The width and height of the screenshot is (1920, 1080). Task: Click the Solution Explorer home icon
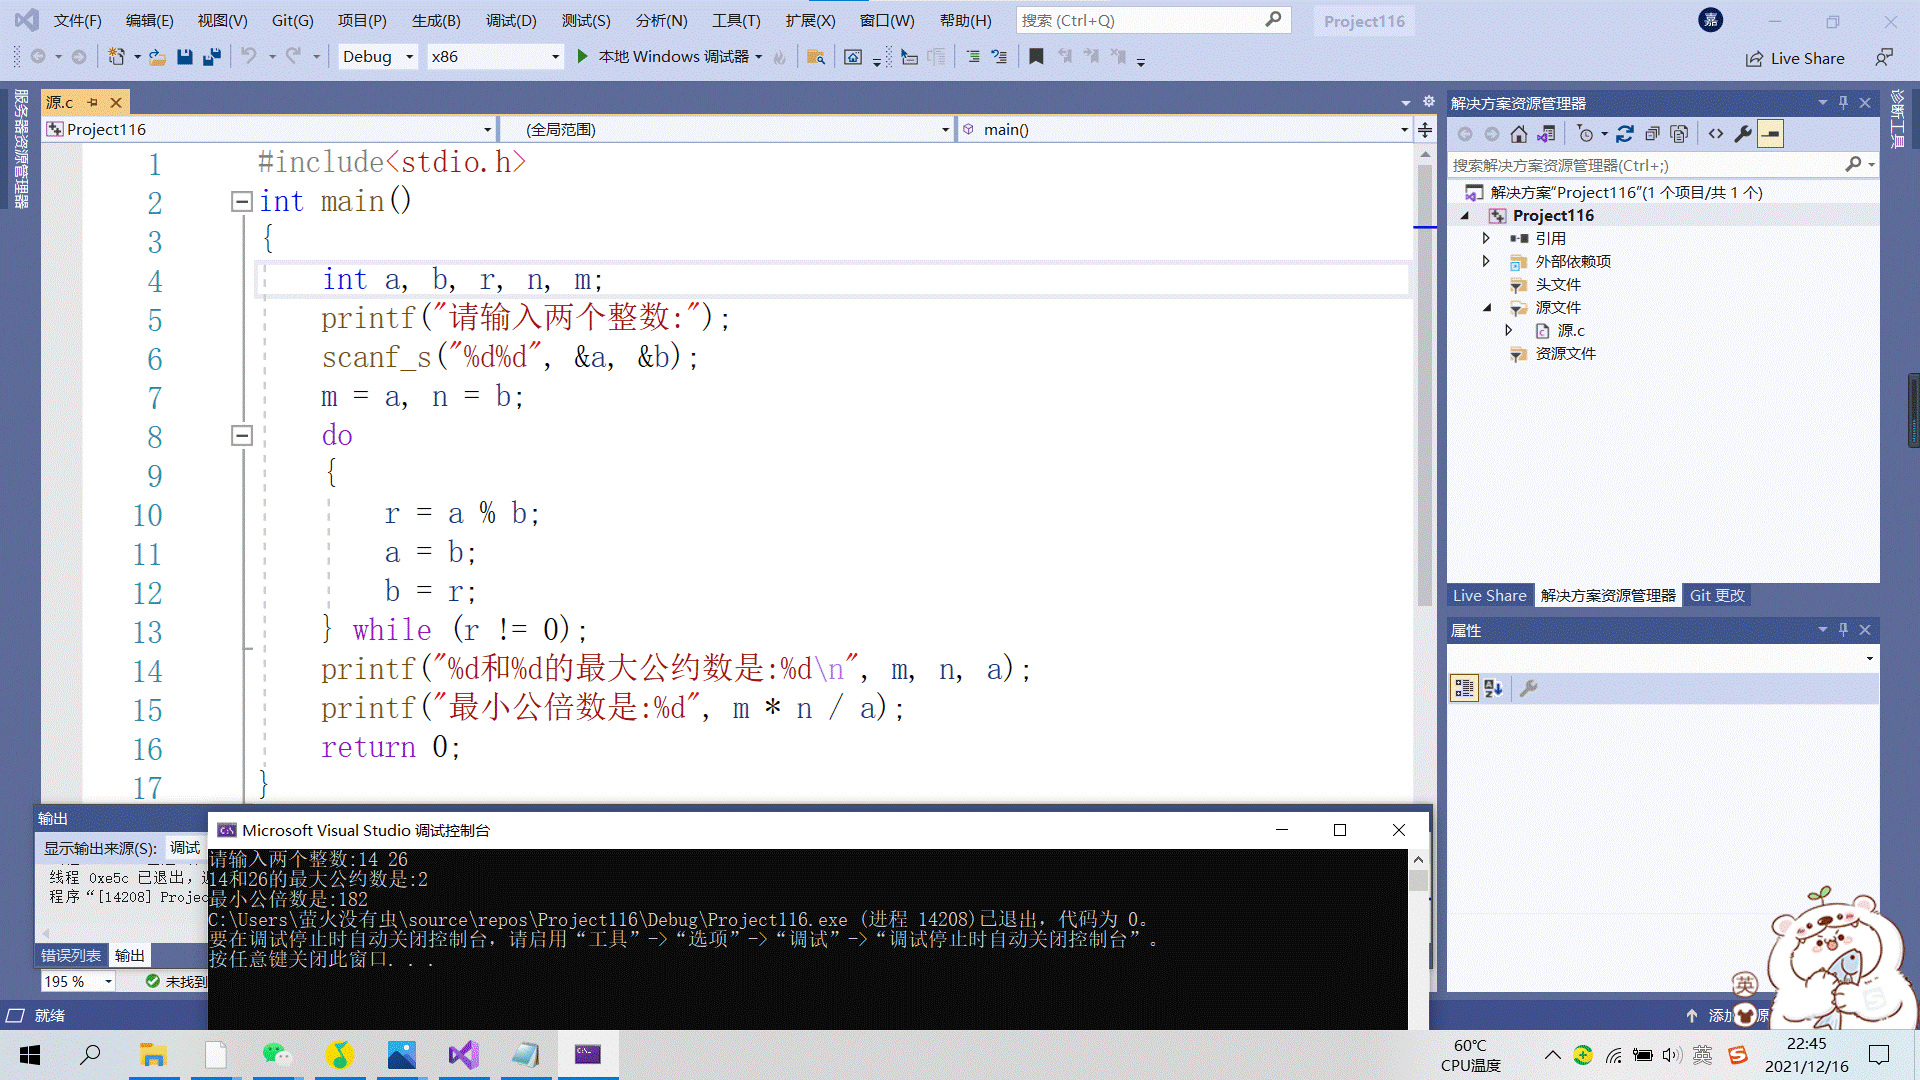tap(1519, 134)
